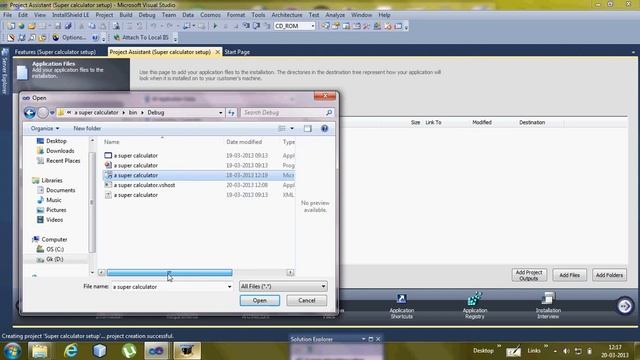
Task: Open Internet Explorer from the taskbar
Action: tap(71, 351)
